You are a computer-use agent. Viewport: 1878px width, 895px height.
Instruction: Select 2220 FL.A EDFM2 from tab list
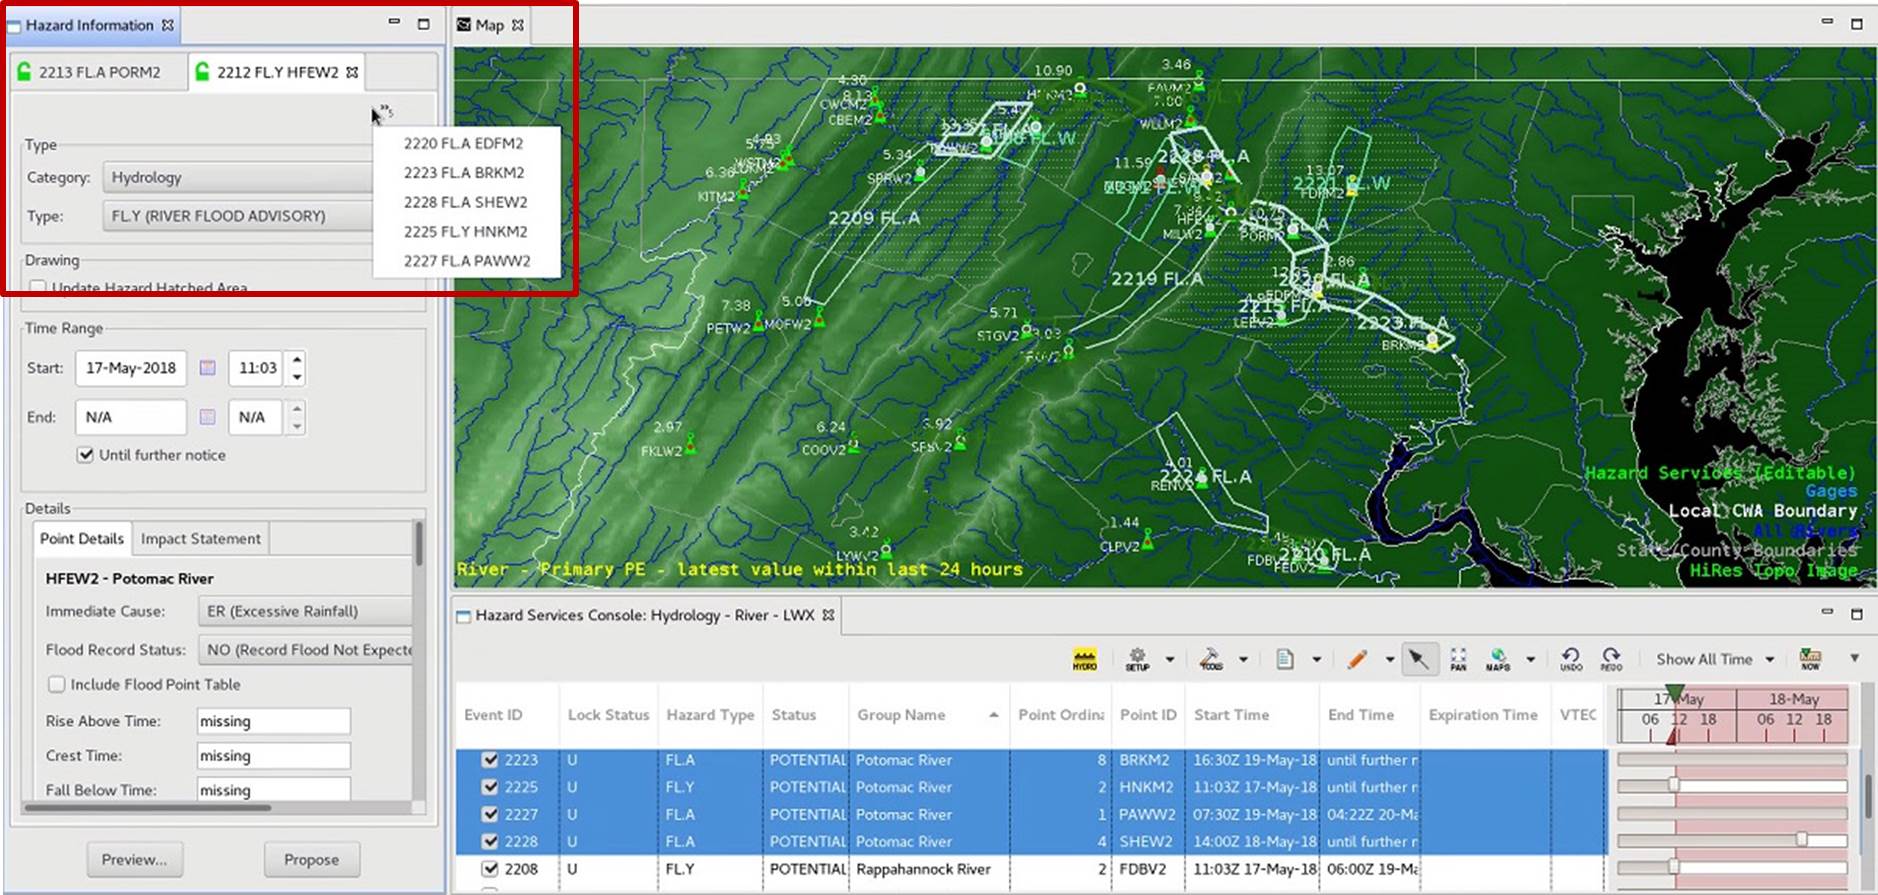464,143
